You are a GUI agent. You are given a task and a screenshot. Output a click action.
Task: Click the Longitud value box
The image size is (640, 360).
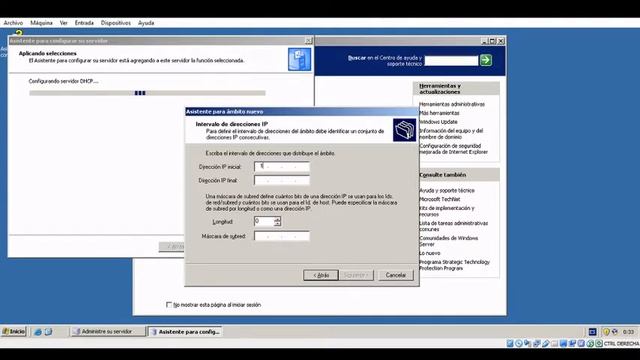(x=264, y=222)
